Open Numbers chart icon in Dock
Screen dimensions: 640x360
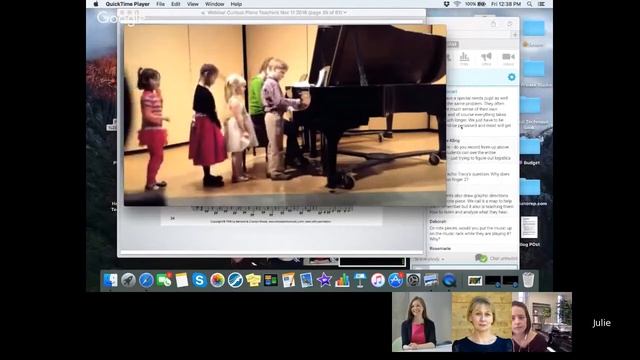click(x=342, y=280)
